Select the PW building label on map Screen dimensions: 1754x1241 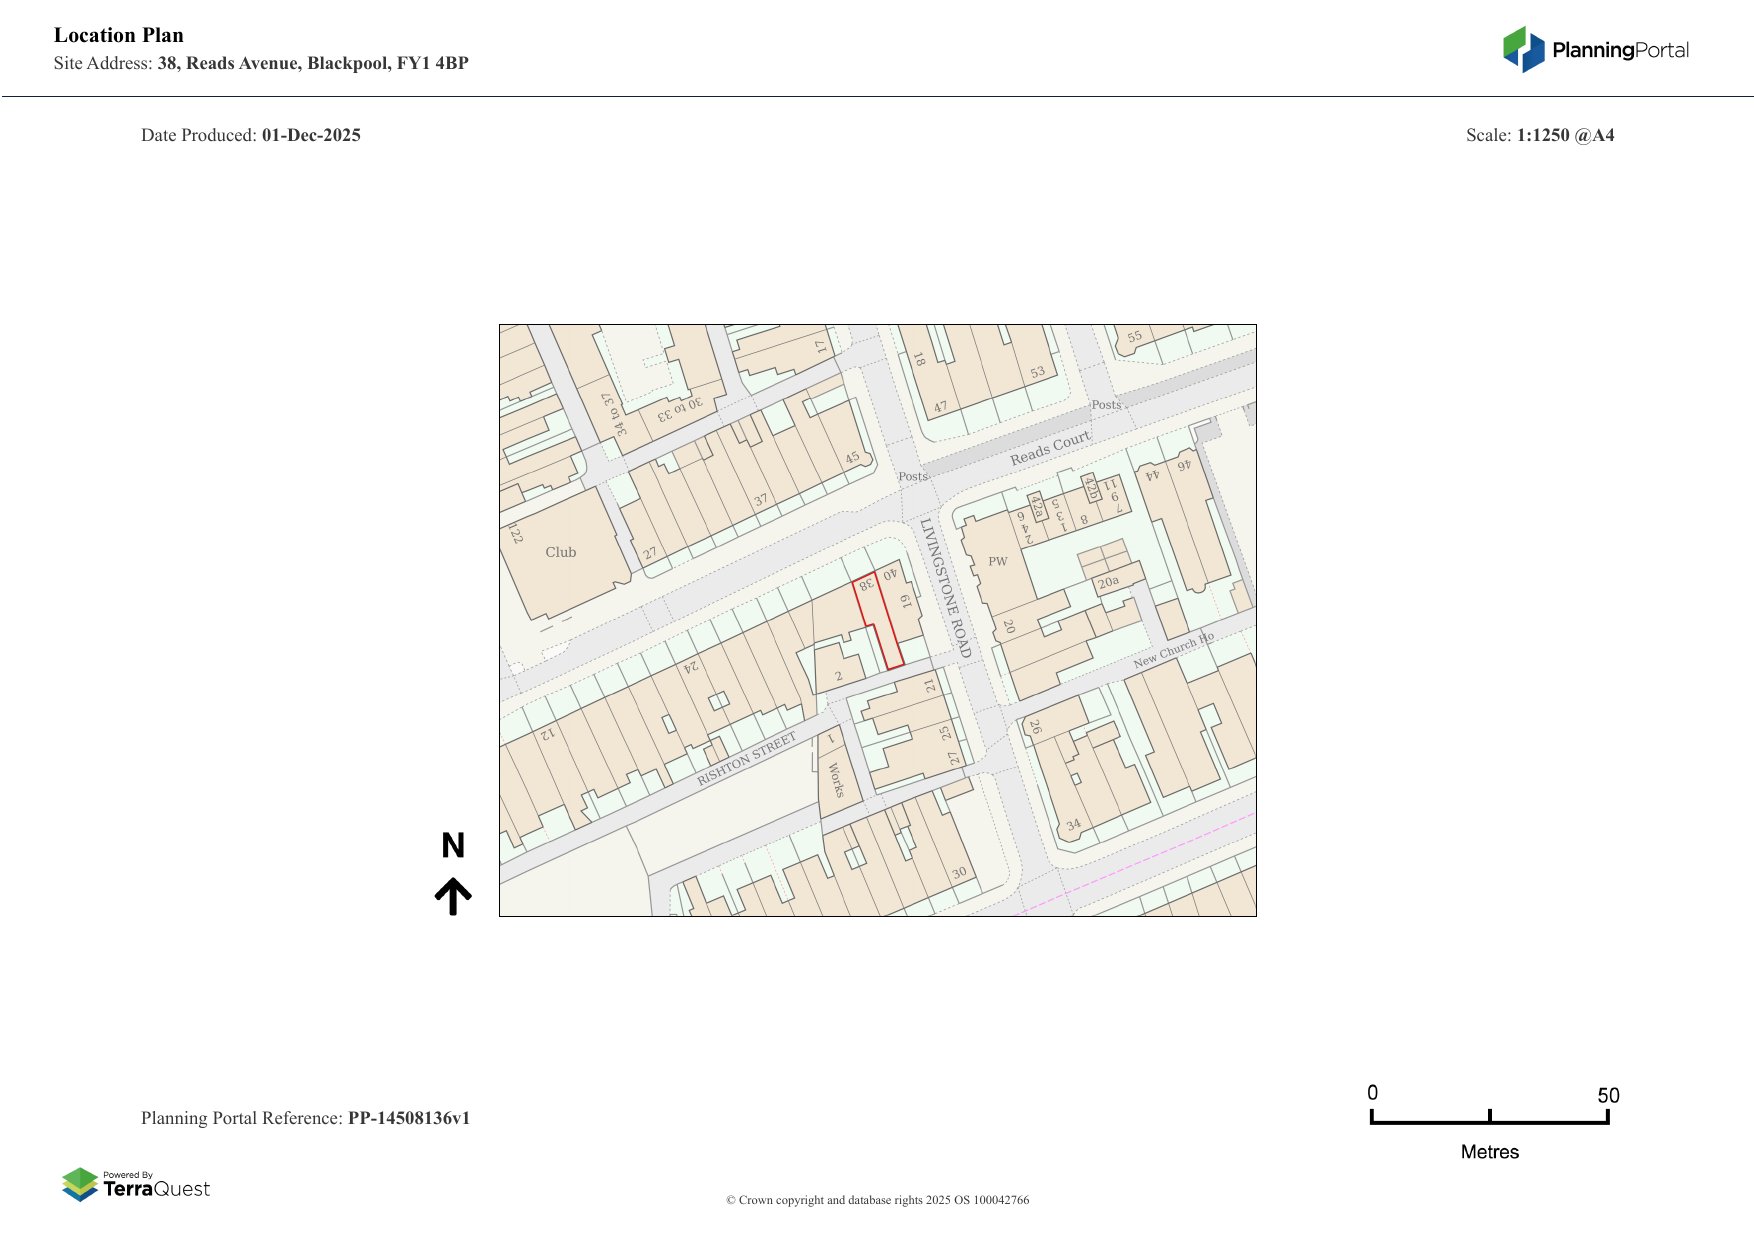point(997,561)
